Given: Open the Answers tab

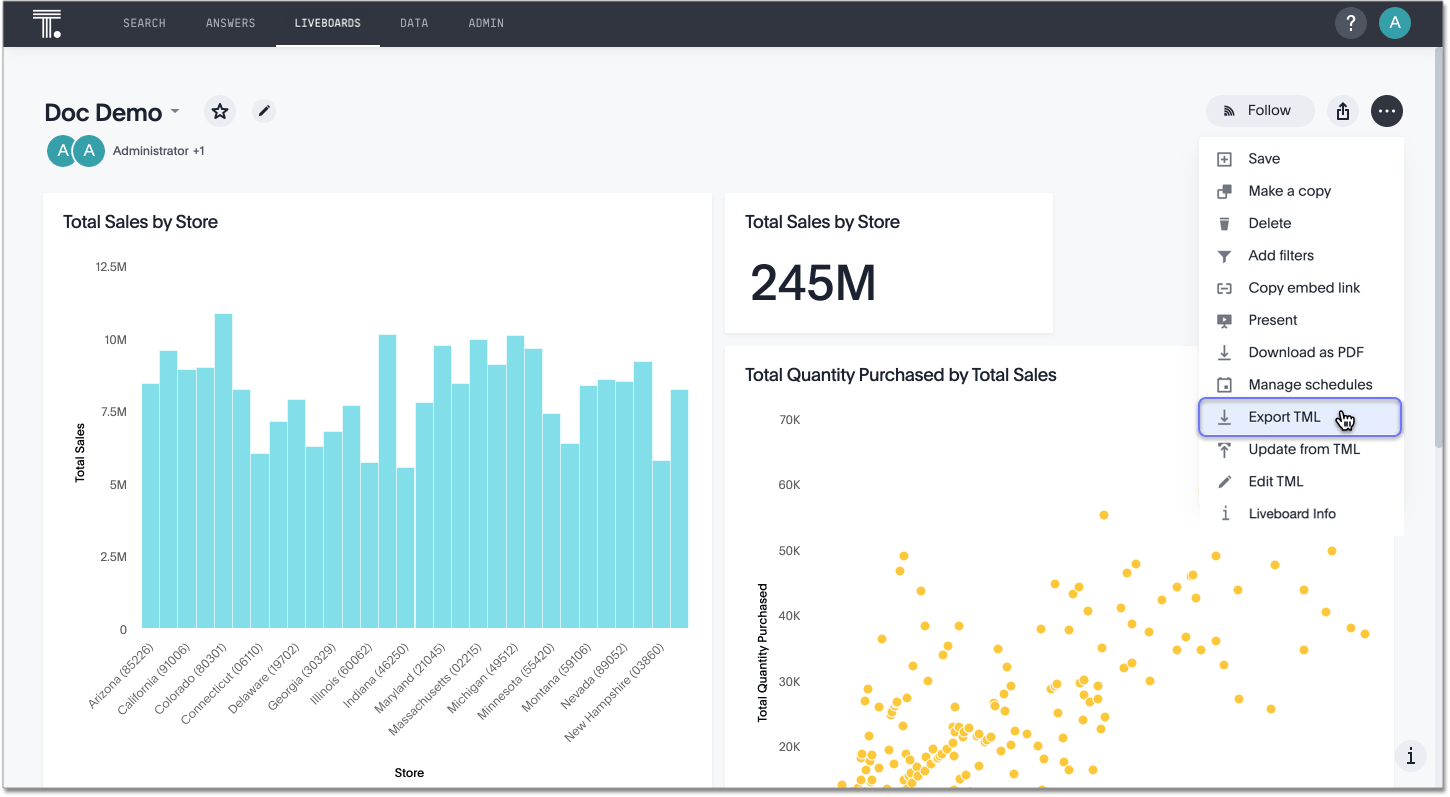Looking at the screenshot, I should pyautogui.click(x=230, y=23).
